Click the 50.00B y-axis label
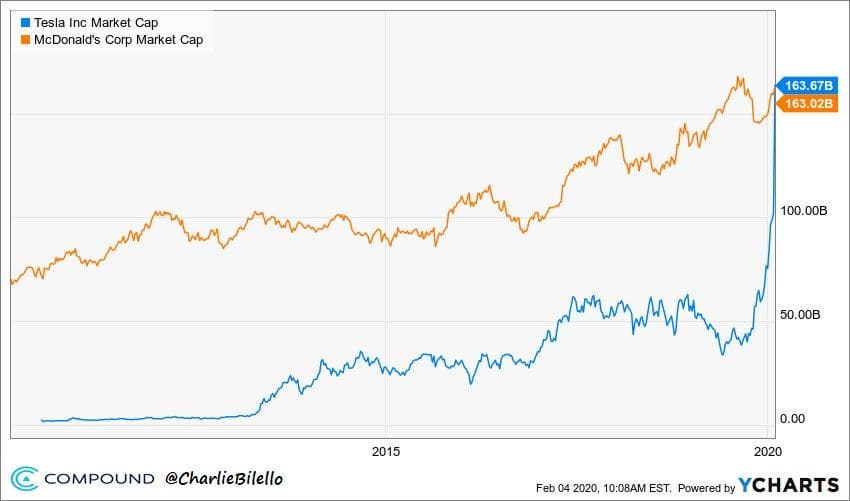 (802, 315)
